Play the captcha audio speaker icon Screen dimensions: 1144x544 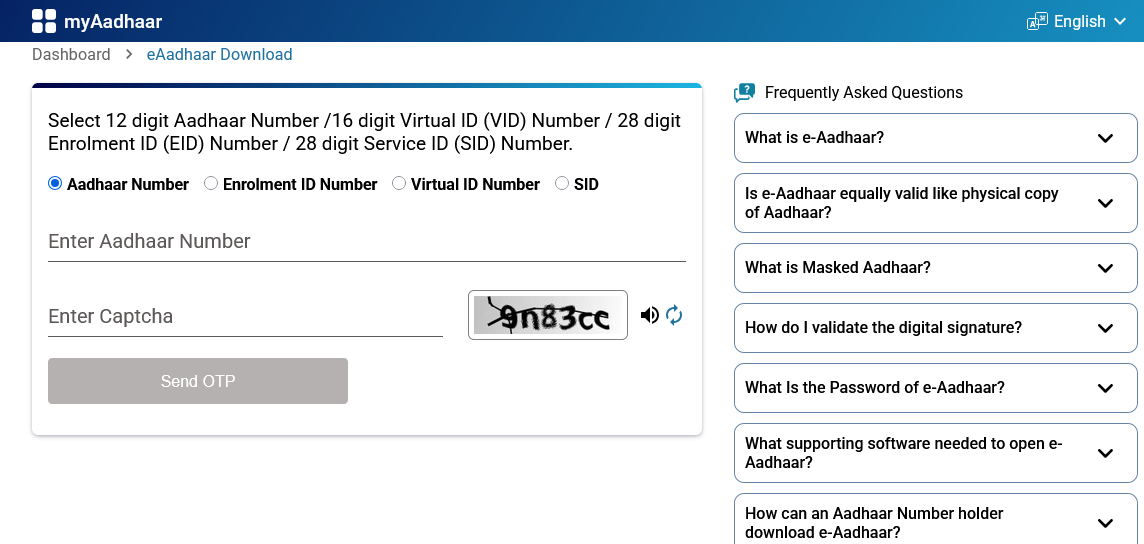pyautogui.click(x=650, y=316)
